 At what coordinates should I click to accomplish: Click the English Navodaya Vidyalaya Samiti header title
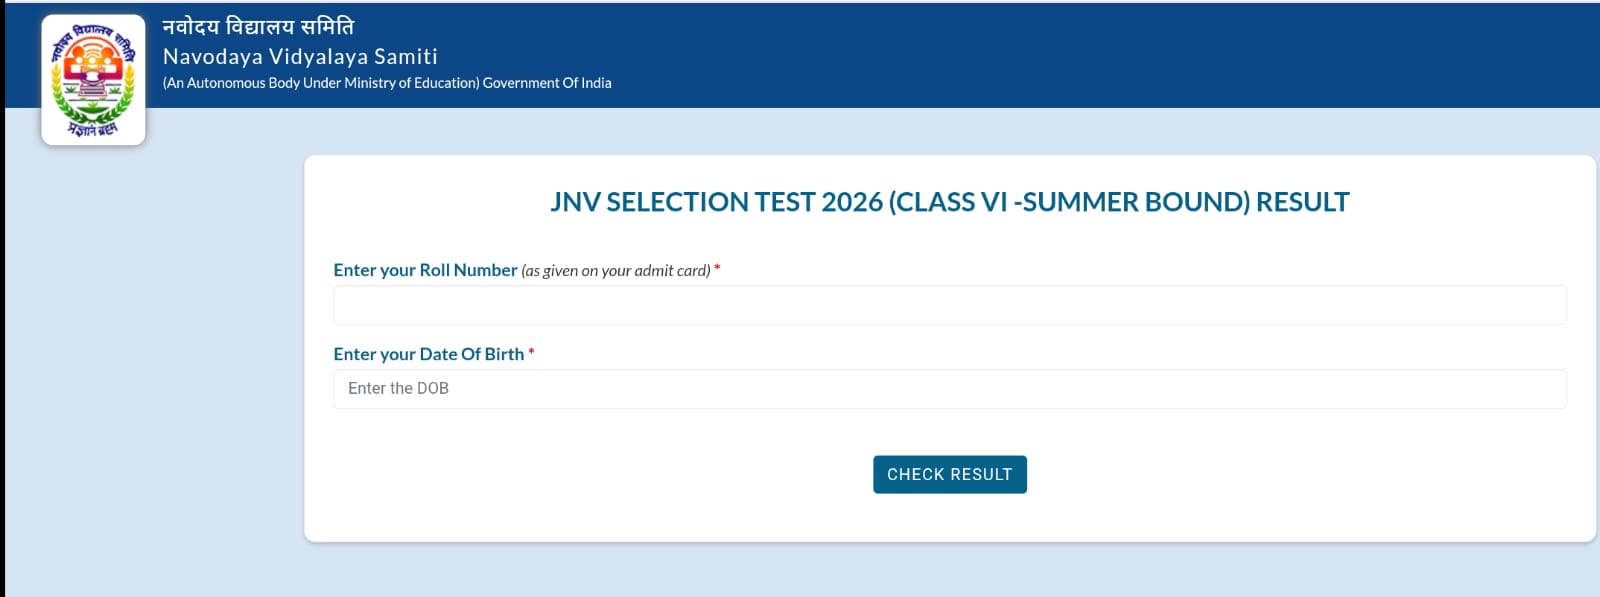tap(300, 57)
